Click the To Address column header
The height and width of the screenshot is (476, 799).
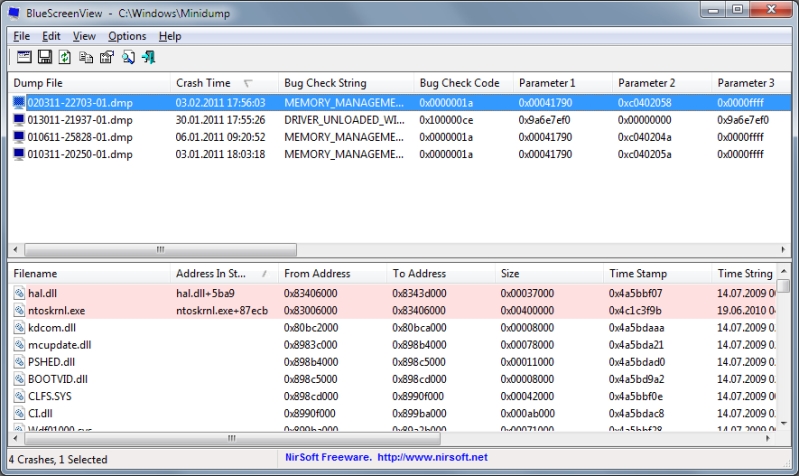[x=441, y=274]
